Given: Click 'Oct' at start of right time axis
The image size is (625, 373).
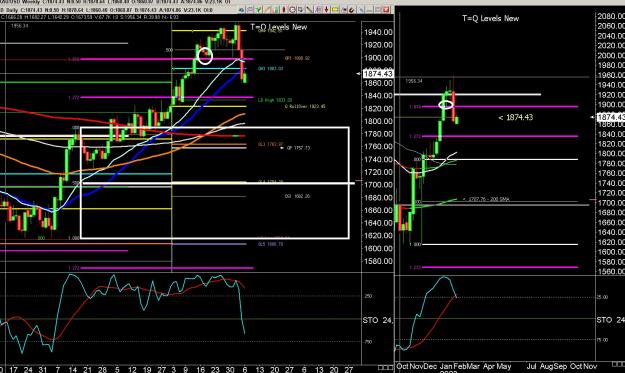Looking at the screenshot, I should click(x=403, y=366).
